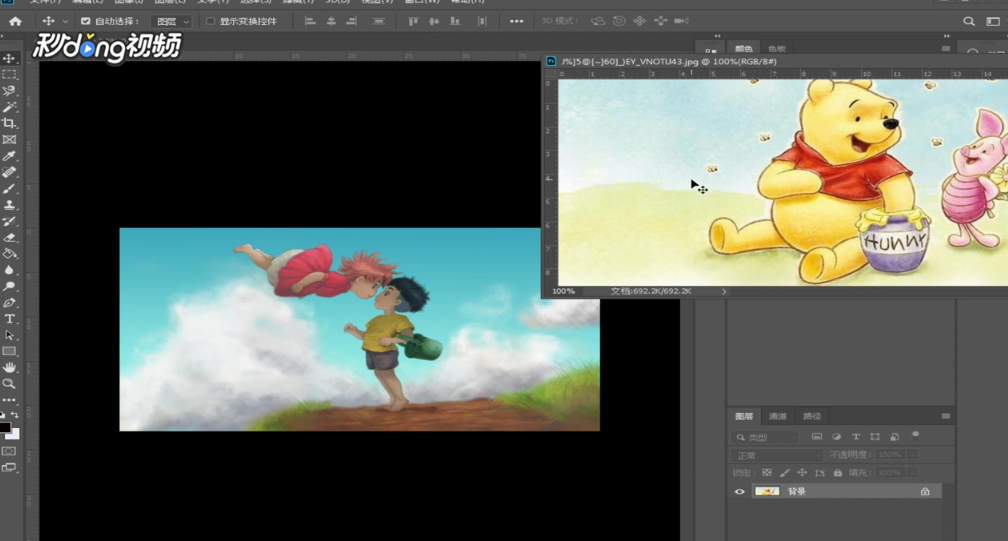Open the 色板 Swatches panel tab
1008x541 pixels.
(x=777, y=49)
